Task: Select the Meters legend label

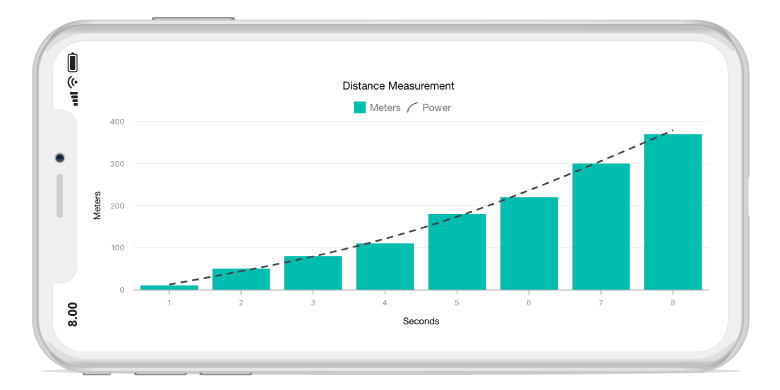Action: (x=385, y=108)
